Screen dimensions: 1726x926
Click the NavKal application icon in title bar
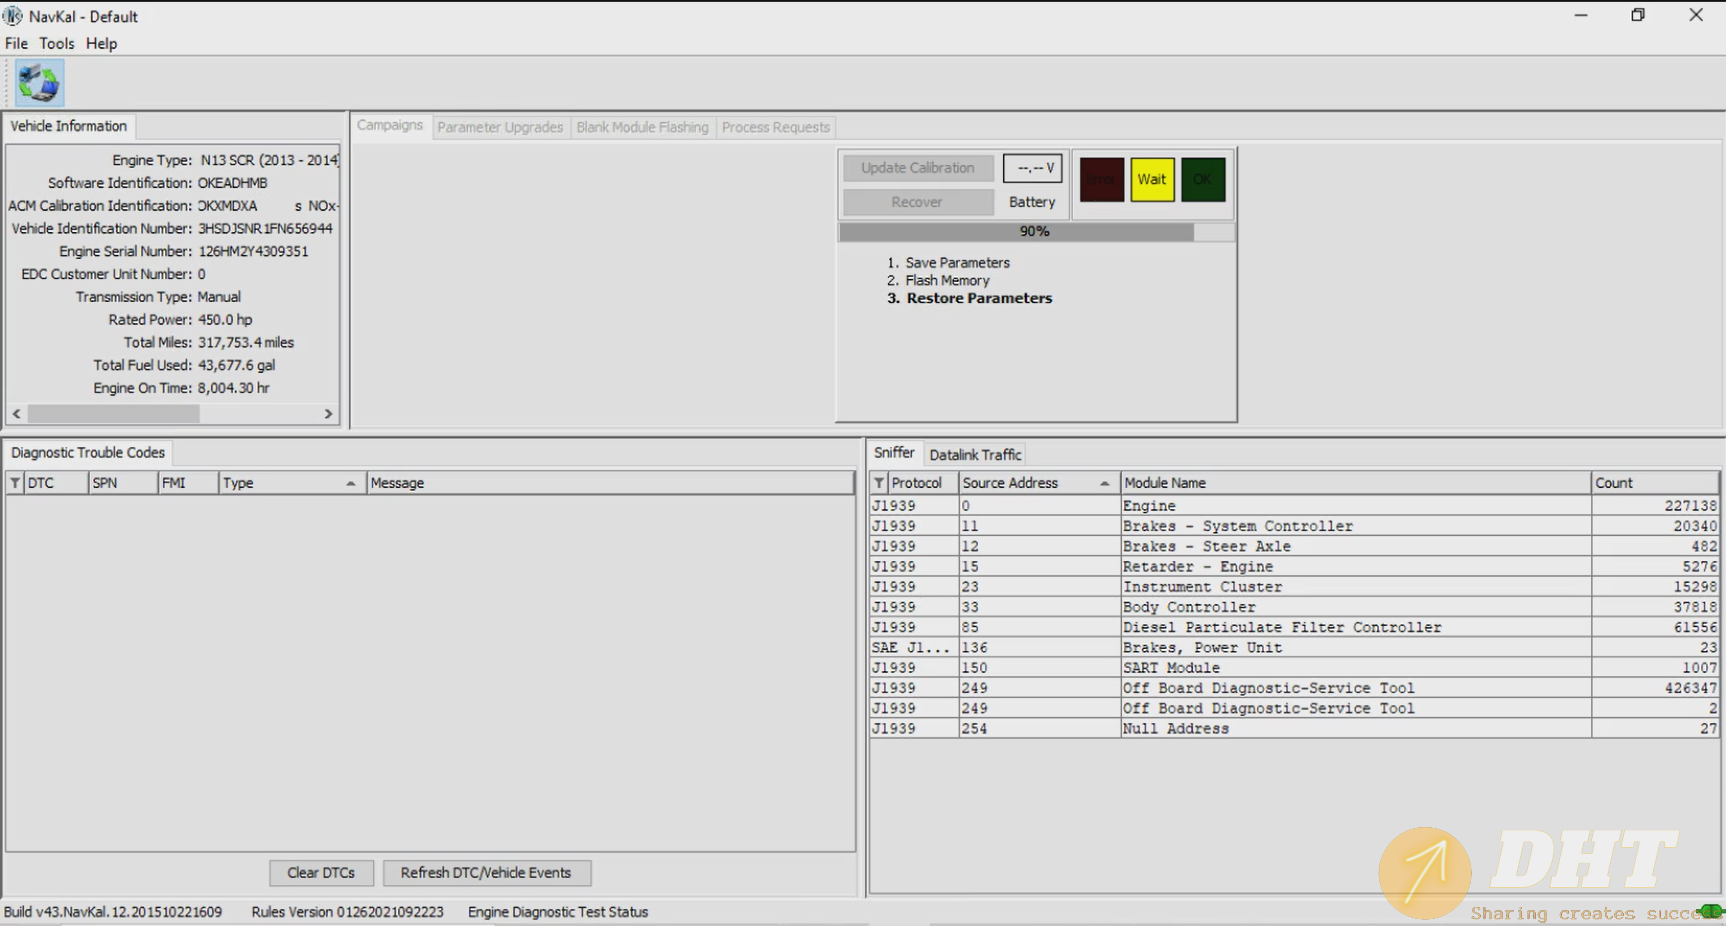pos(12,16)
